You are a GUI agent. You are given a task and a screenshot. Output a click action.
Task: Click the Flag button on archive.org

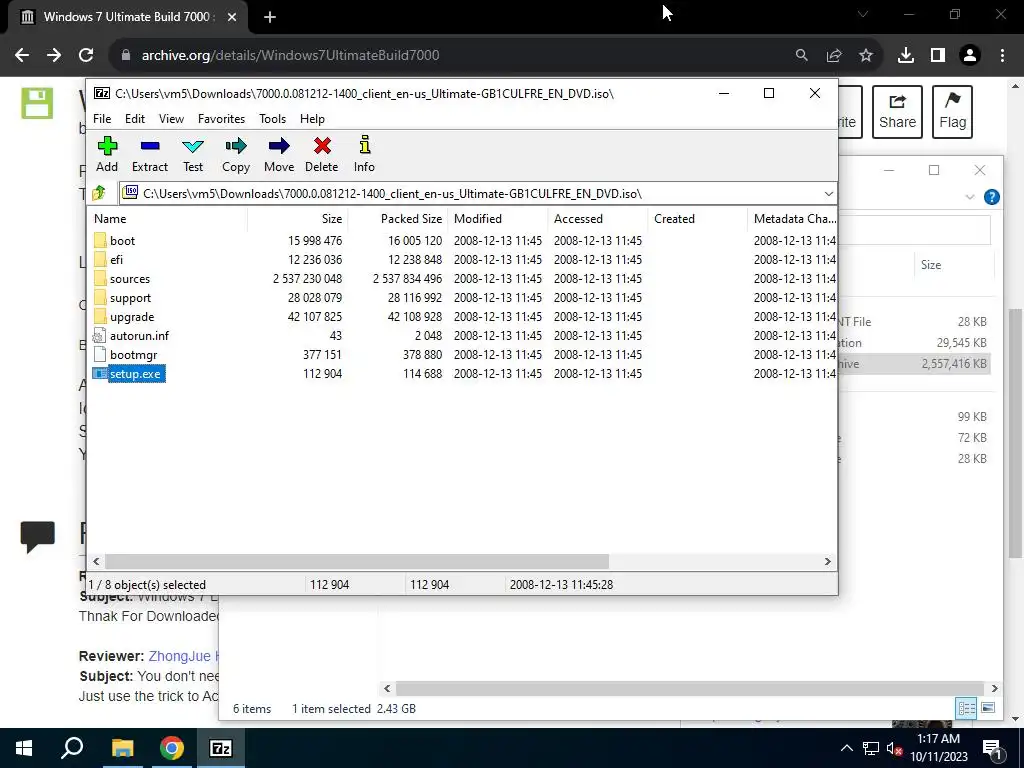[x=952, y=112]
